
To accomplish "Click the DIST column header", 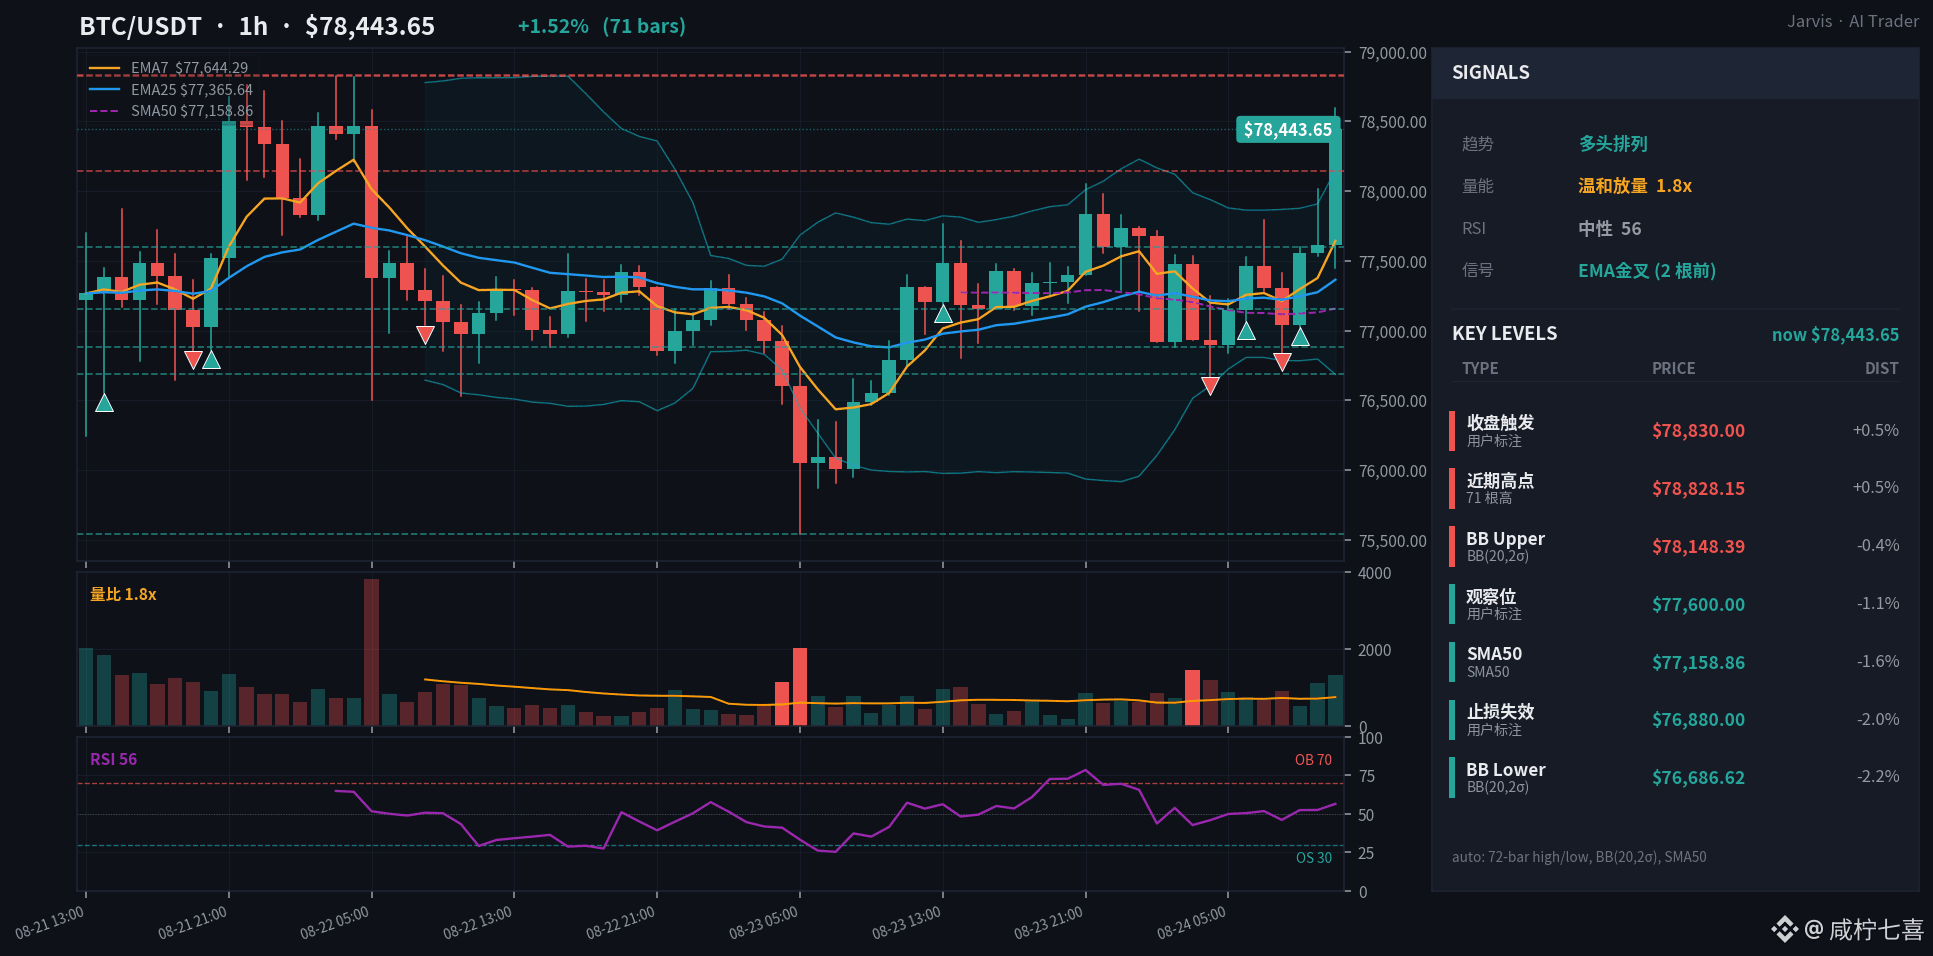I will point(1881,369).
